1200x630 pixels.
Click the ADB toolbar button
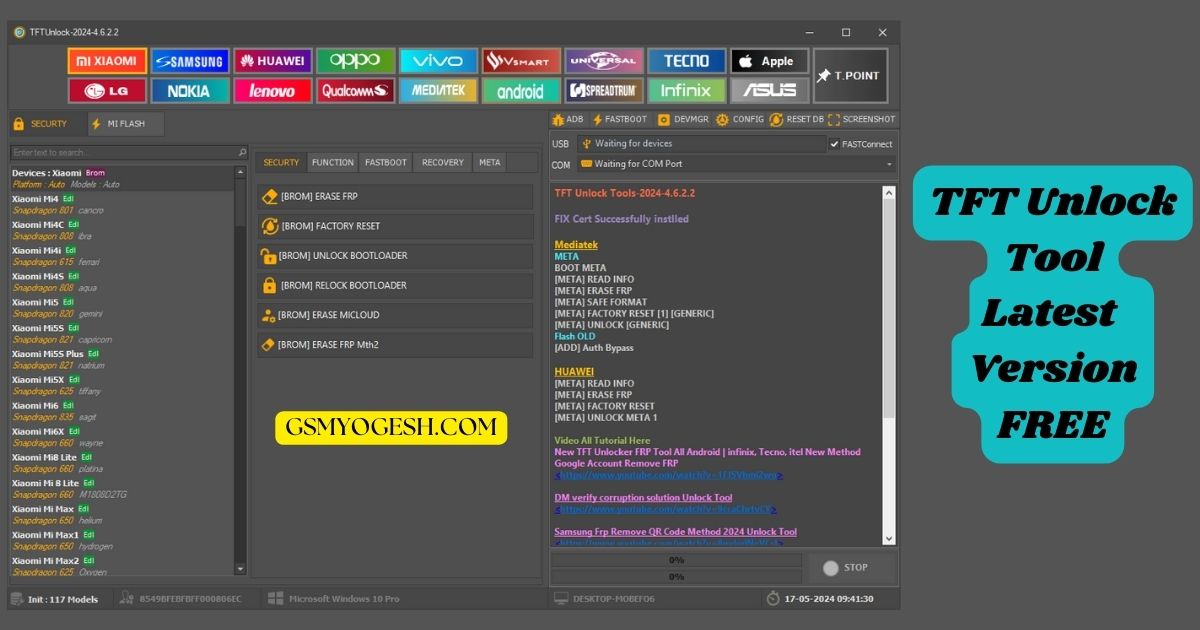pyautogui.click(x=568, y=119)
